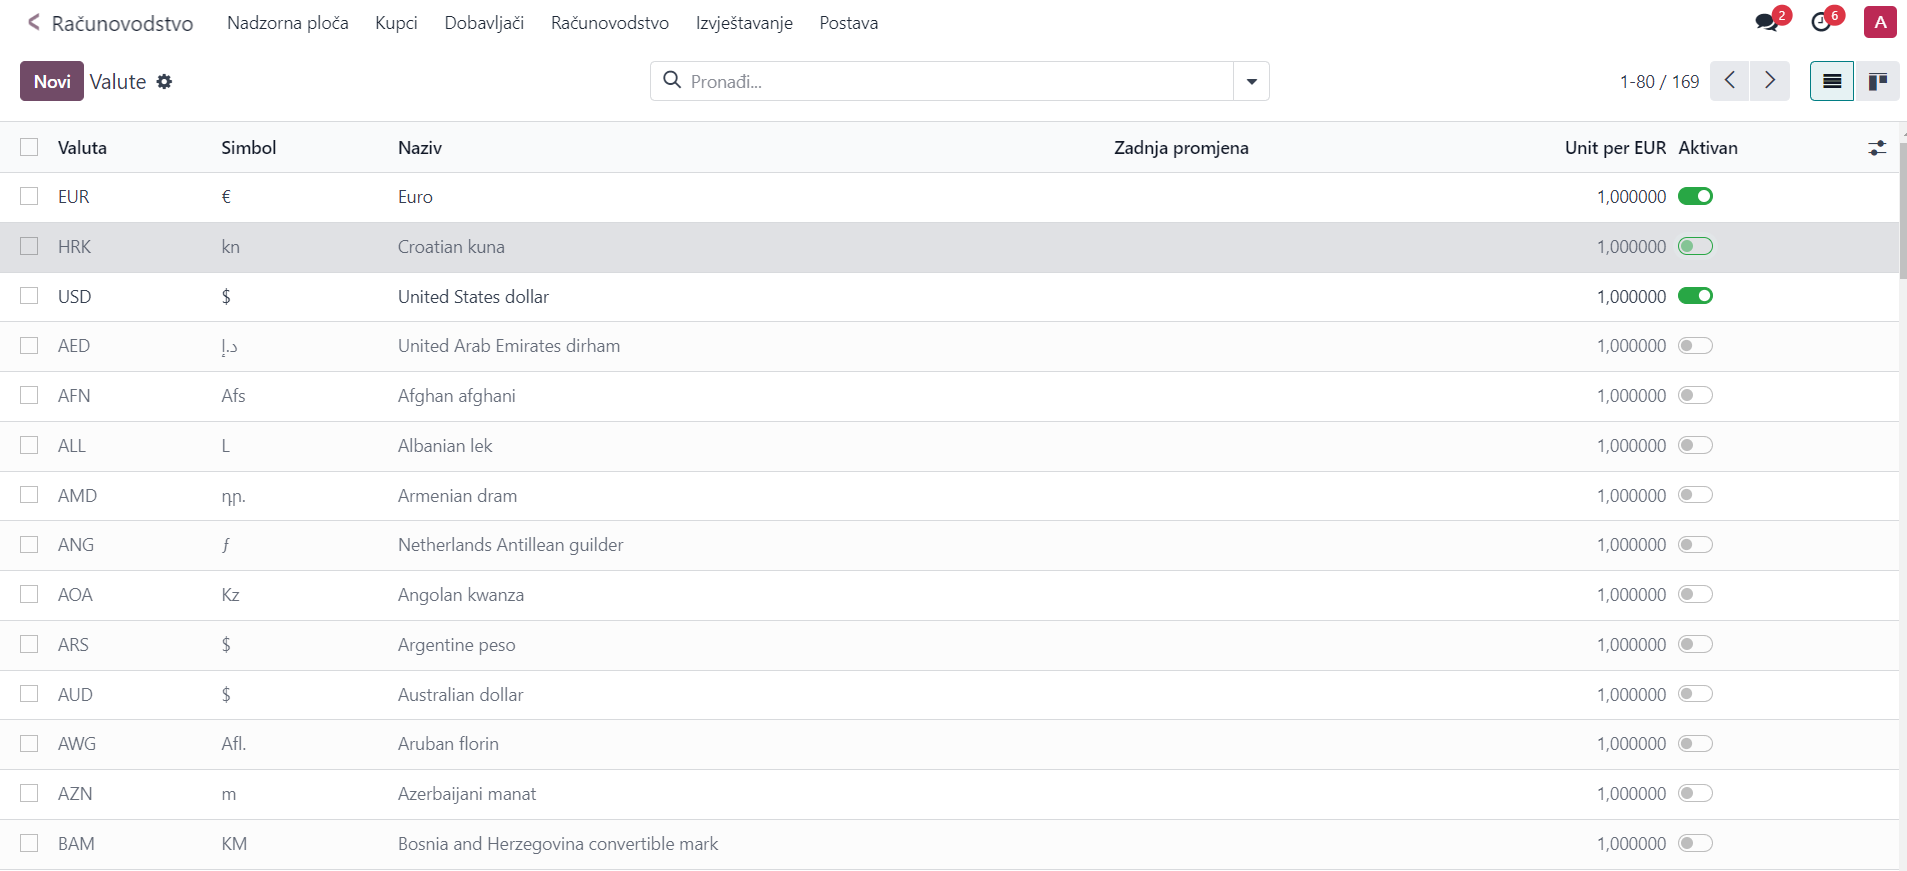Expand the search filter dropdown arrow
Viewport: 1907px width, 871px height.
click(1251, 81)
